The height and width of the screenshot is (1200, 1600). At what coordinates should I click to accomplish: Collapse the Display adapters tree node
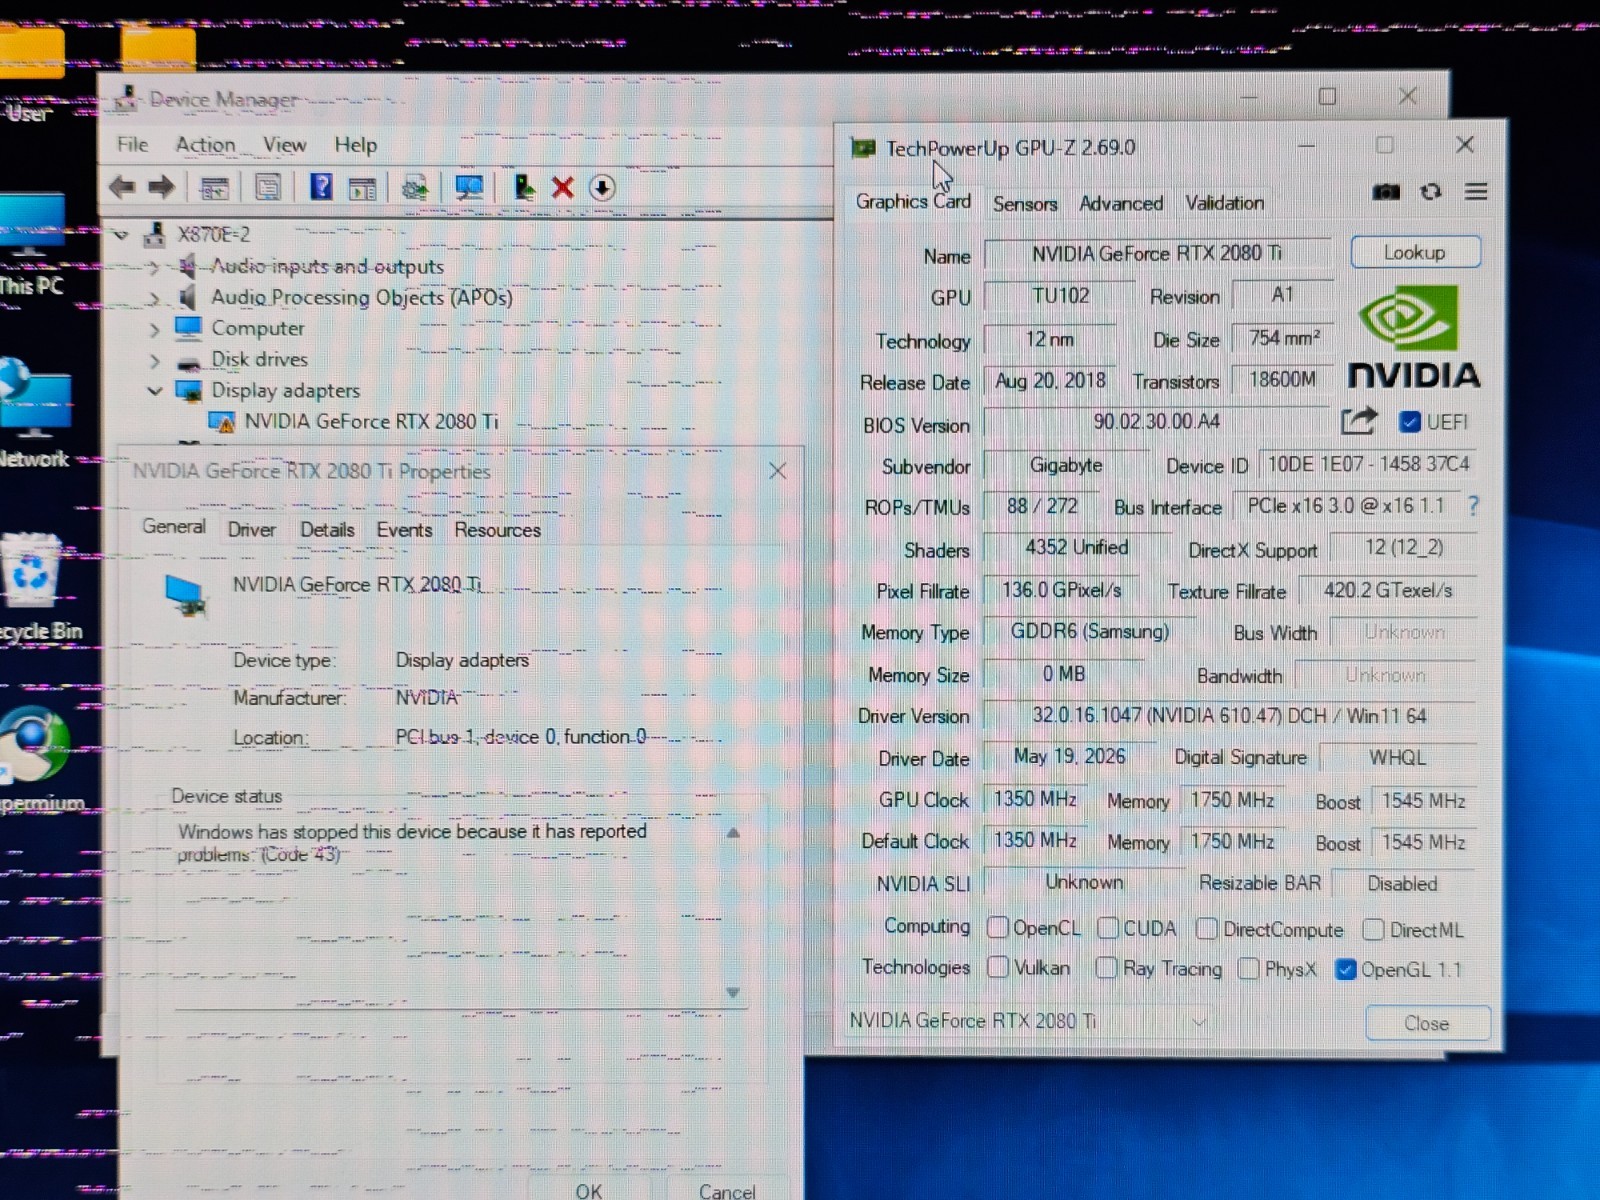click(x=155, y=391)
